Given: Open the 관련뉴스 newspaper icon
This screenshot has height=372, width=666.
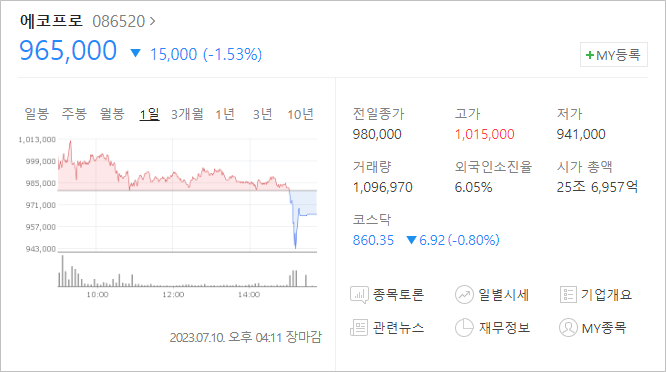Looking at the screenshot, I should (x=359, y=328).
